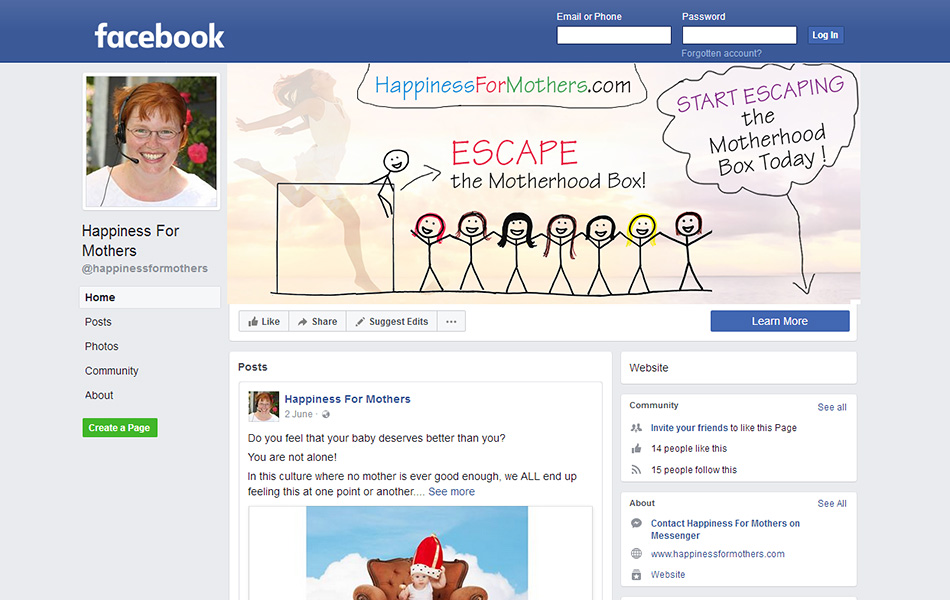Open the About sidebar tab

click(x=99, y=395)
